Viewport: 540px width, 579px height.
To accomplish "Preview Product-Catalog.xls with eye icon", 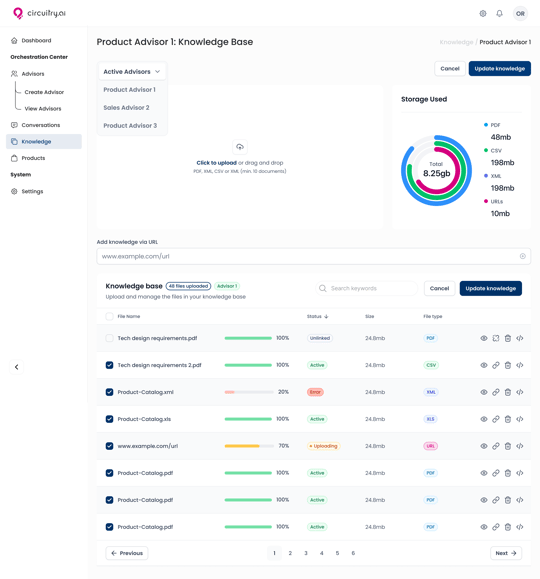I will coord(484,419).
